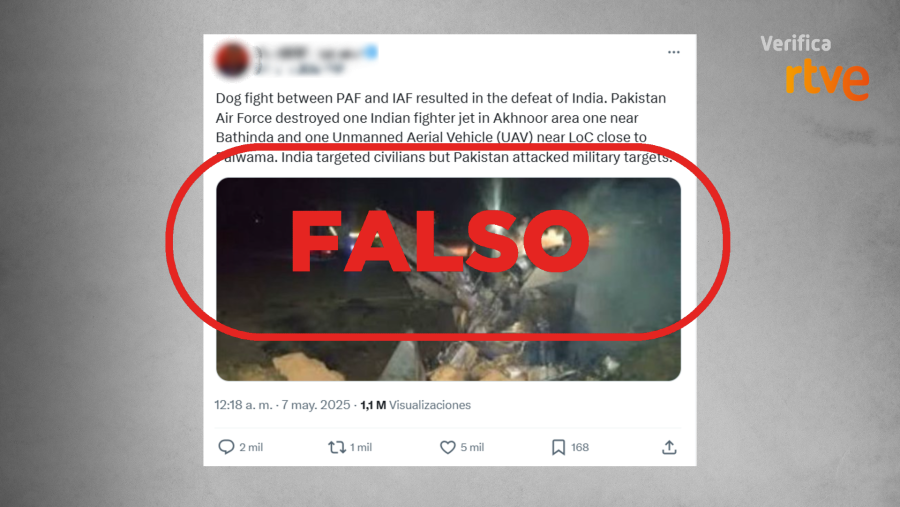Click the 7 may. 2025 date
The width and height of the screenshot is (900, 507).
tap(316, 405)
